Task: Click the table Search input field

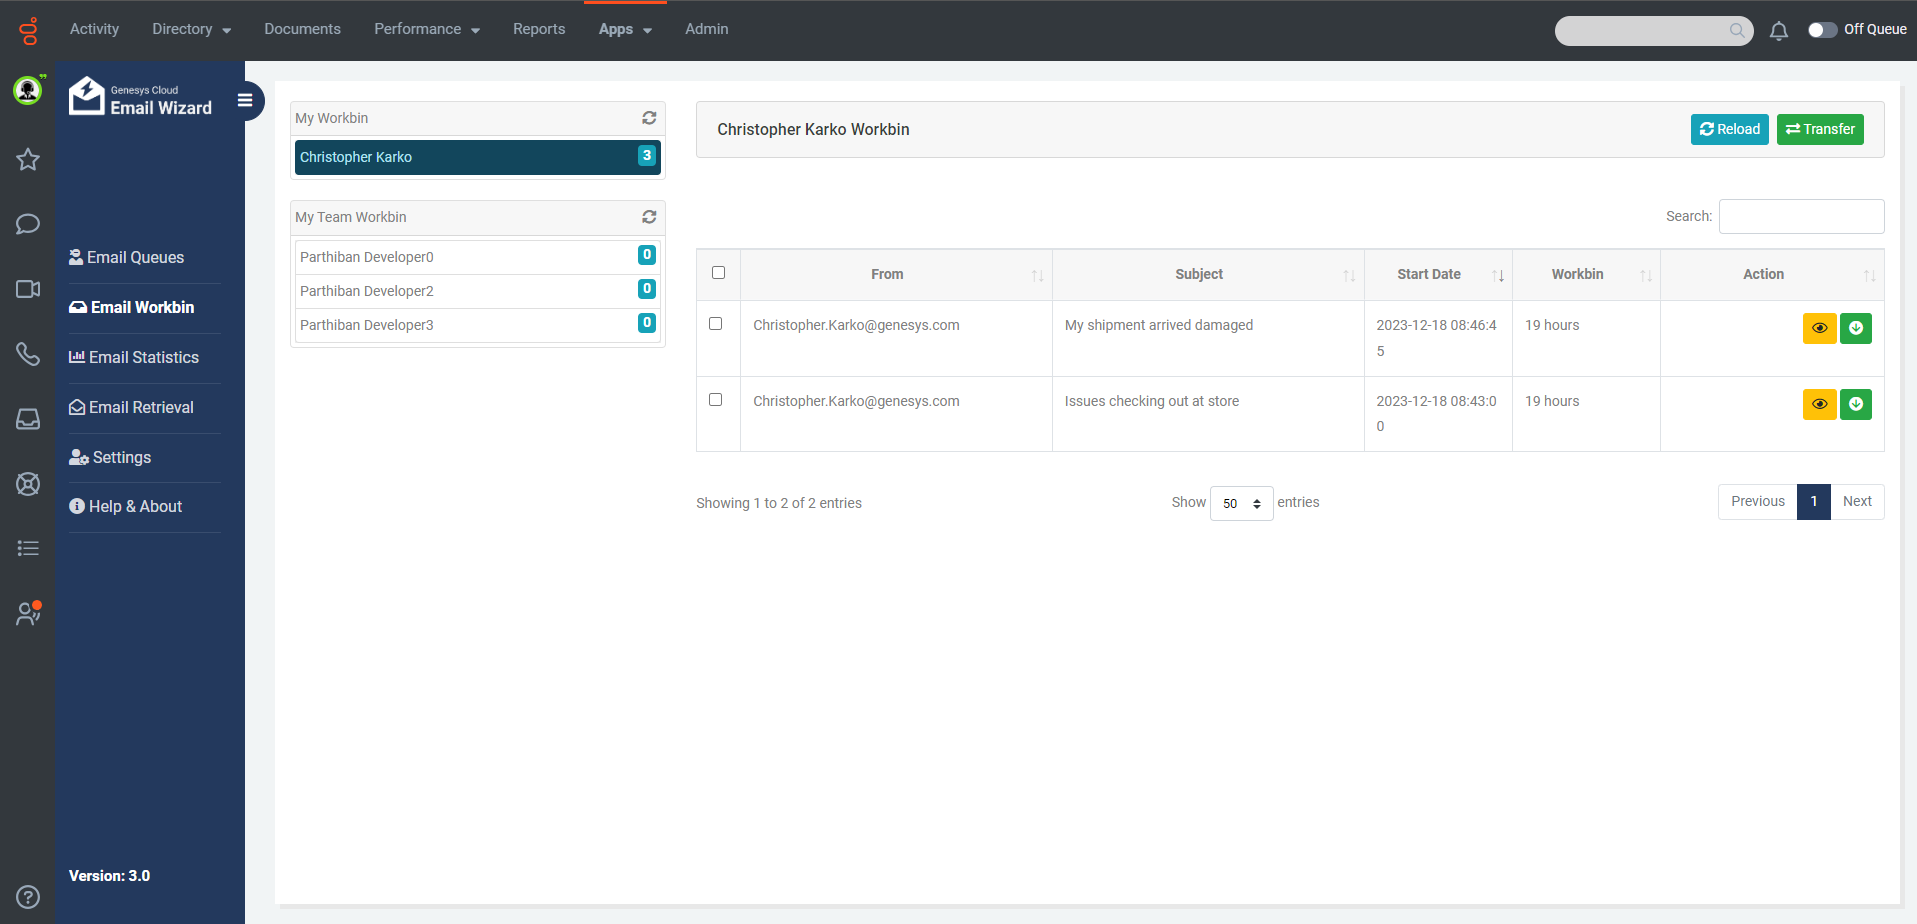Action: click(1800, 216)
